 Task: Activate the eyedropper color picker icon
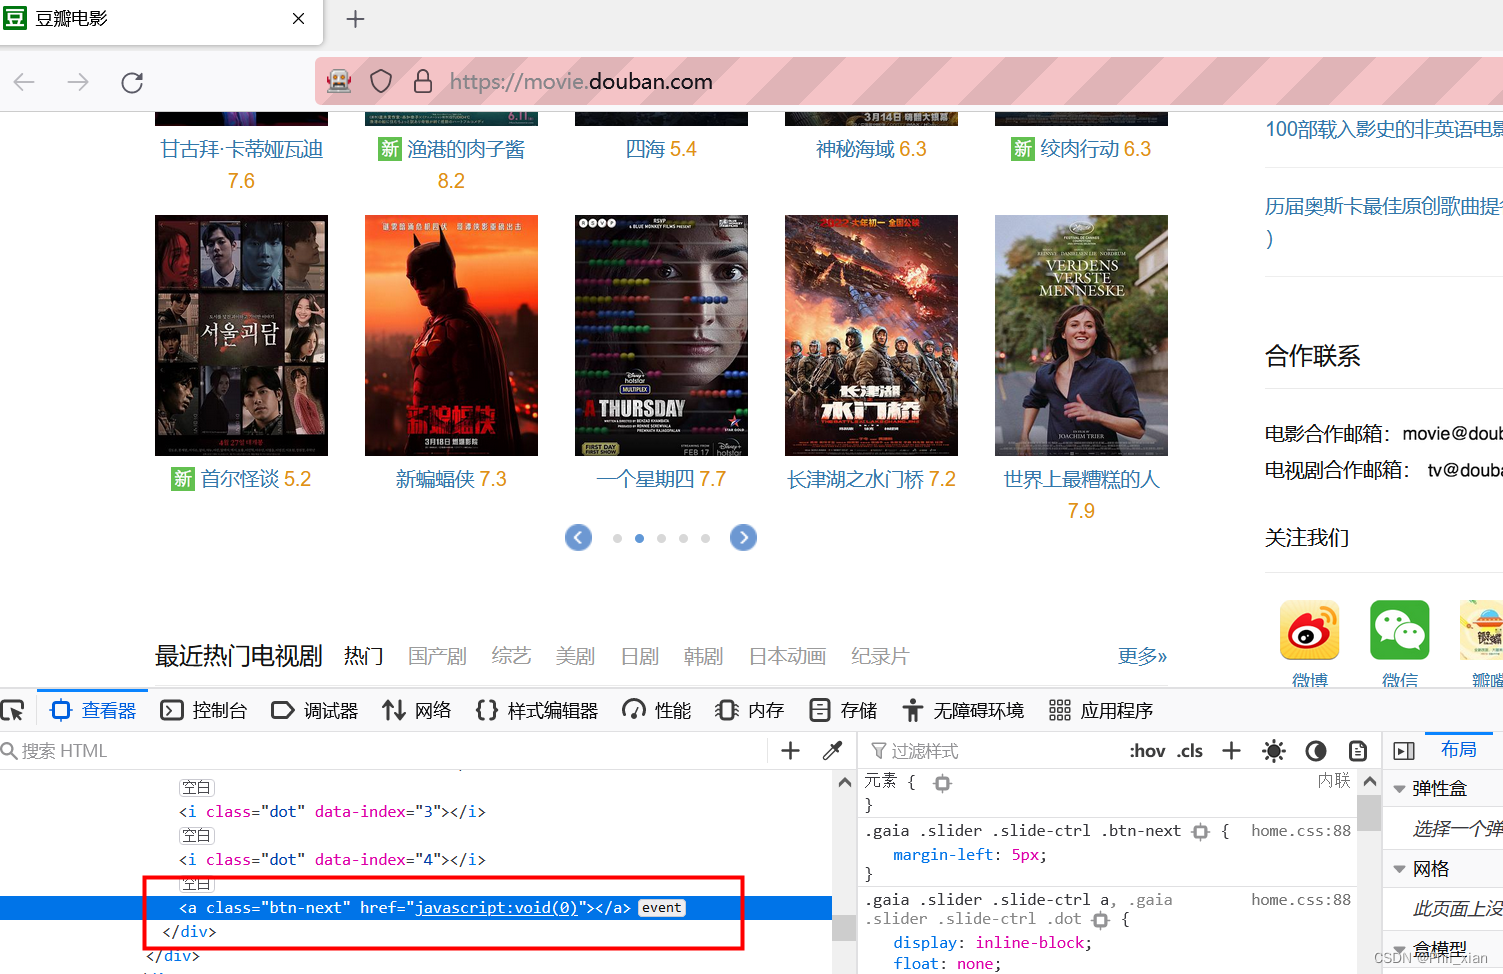pos(832,751)
